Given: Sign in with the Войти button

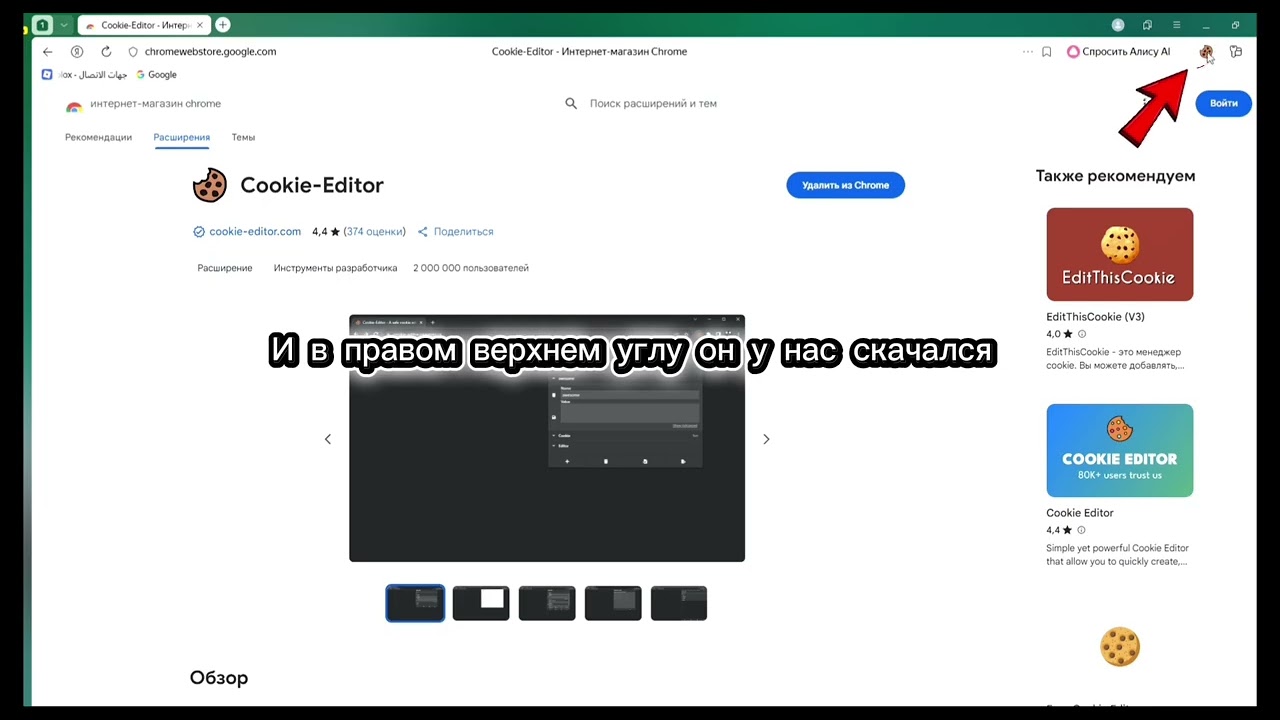Looking at the screenshot, I should coord(1224,103).
